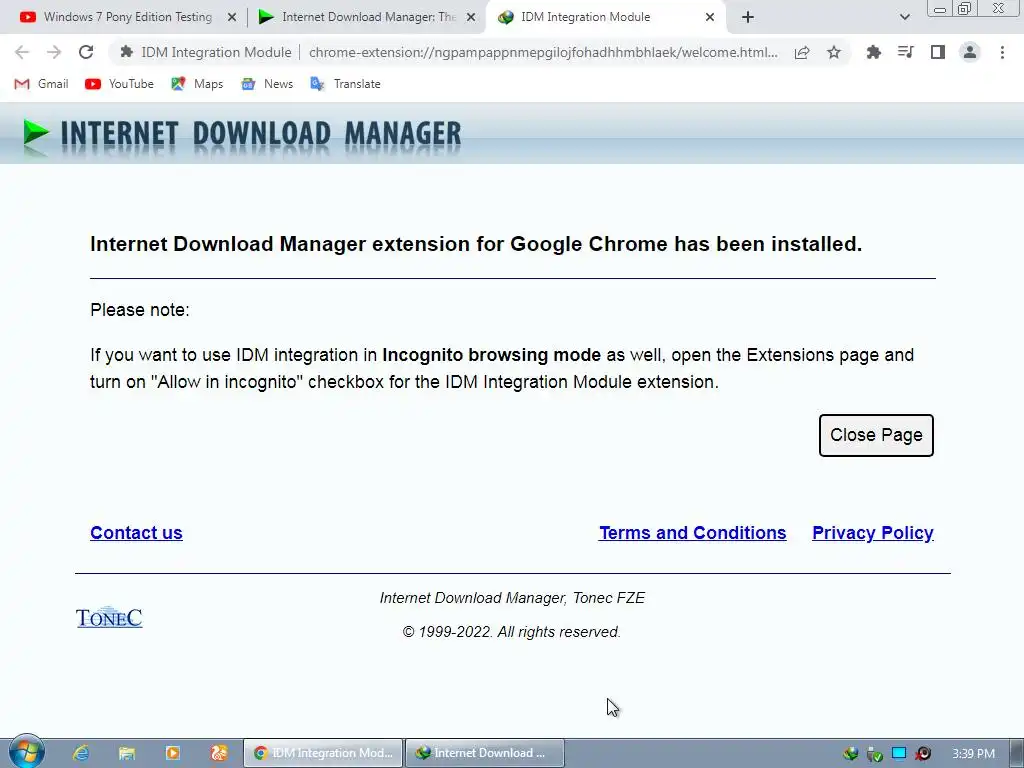Click the 3:39 PM clock

point(973,754)
